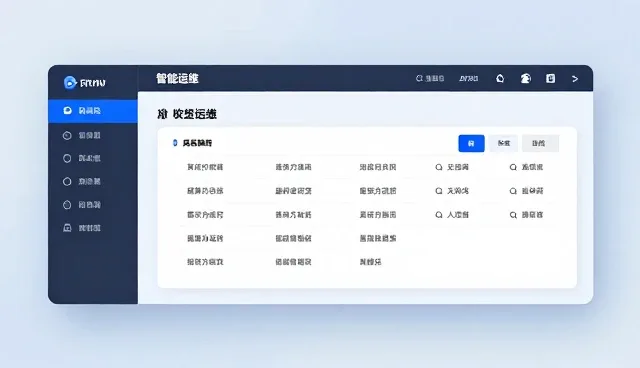The image size is (640, 368).
Task: Click the third row entry in the second column
Action: pos(293,215)
